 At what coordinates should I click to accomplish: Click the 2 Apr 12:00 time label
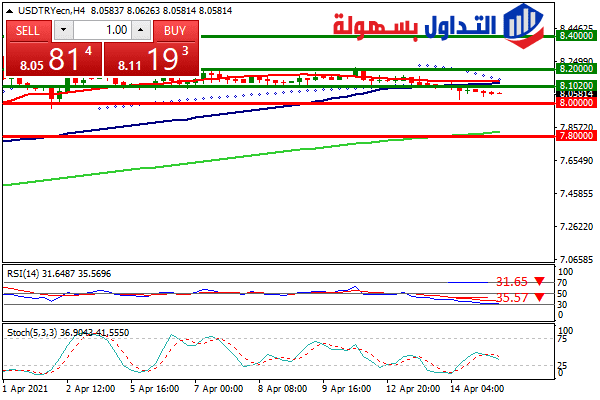click(x=91, y=389)
